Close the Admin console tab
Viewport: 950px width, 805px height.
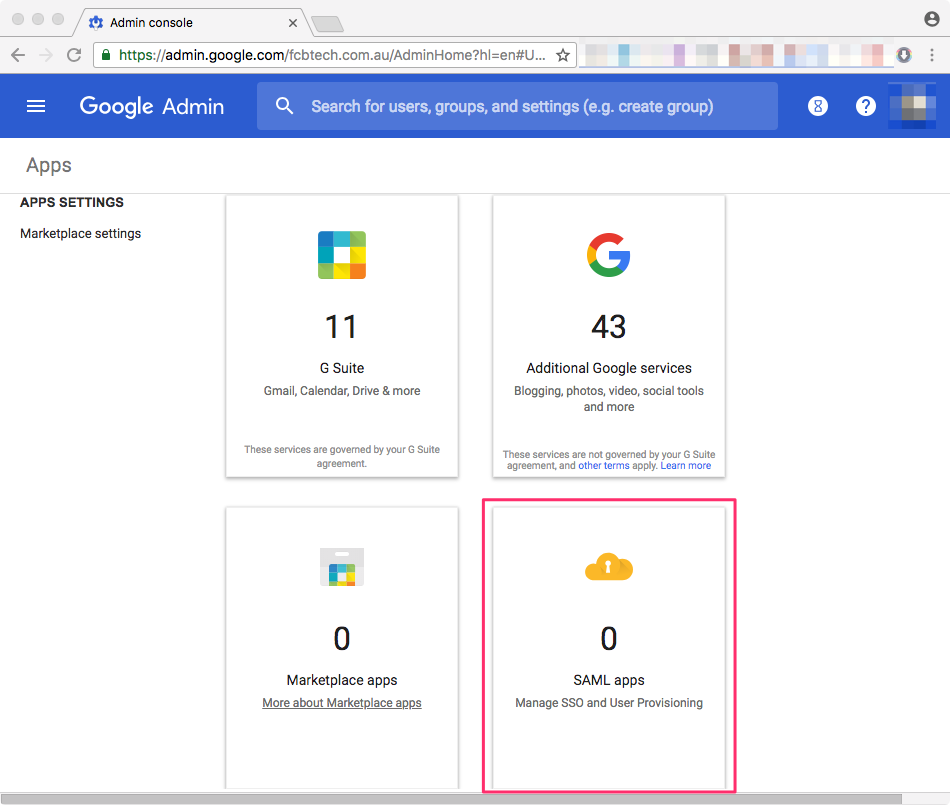pyautogui.click(x=293, y=23)
